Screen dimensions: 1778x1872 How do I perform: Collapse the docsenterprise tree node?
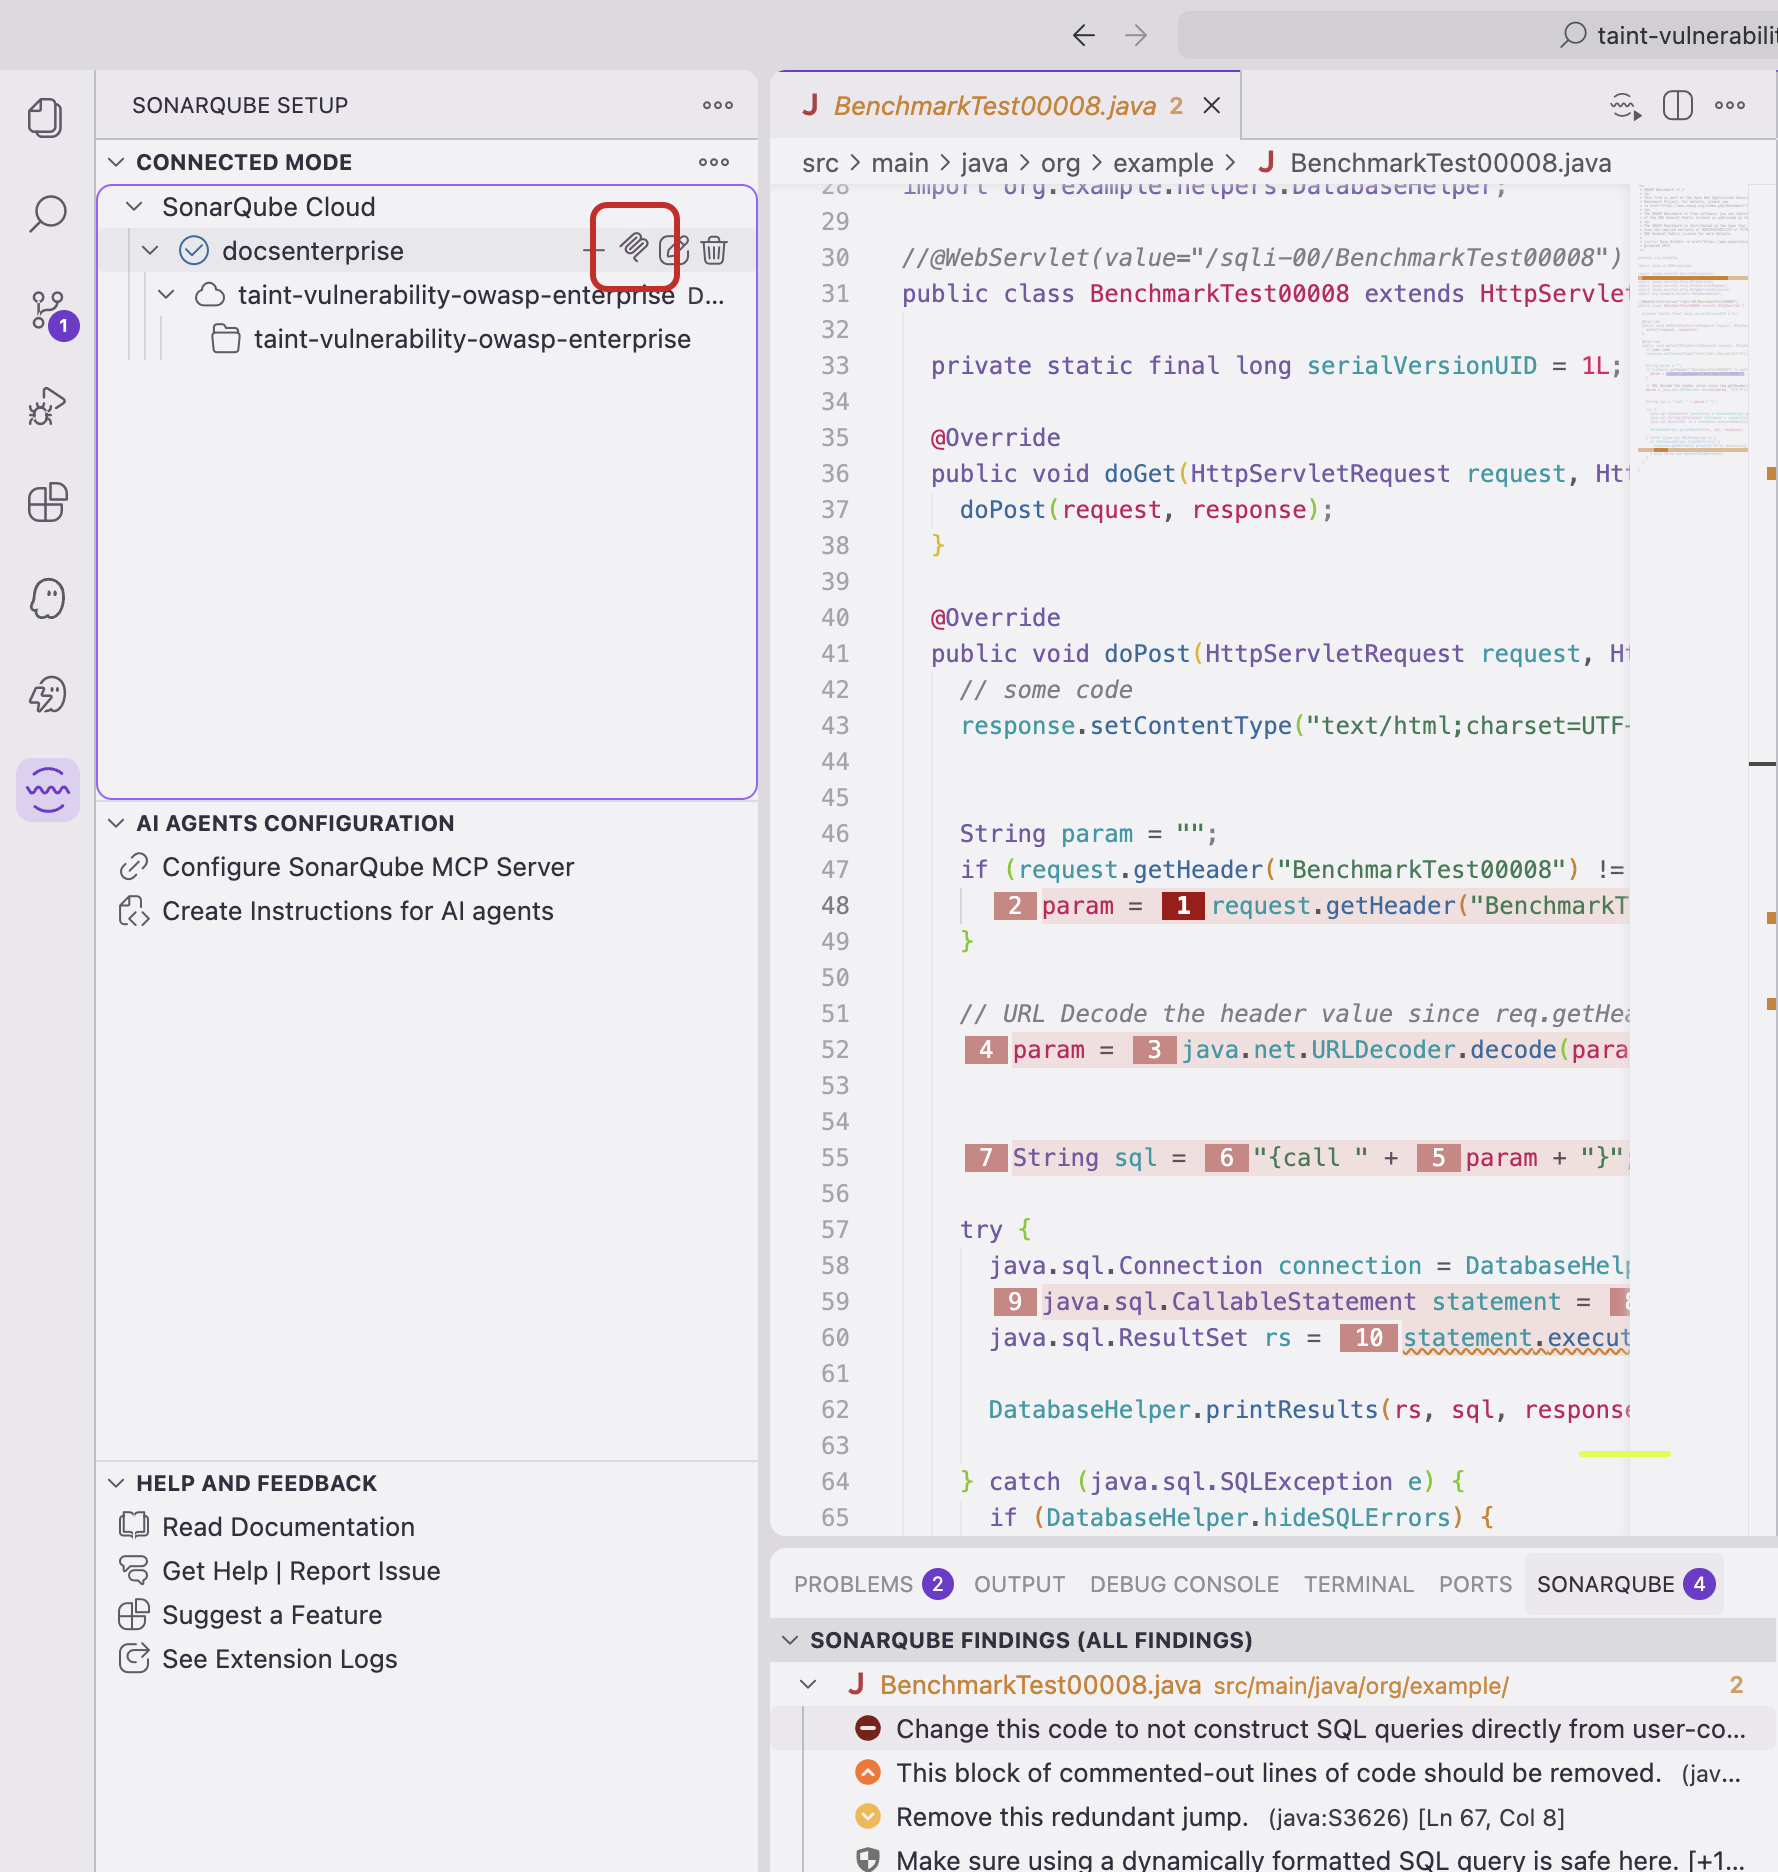click(151, 250)
